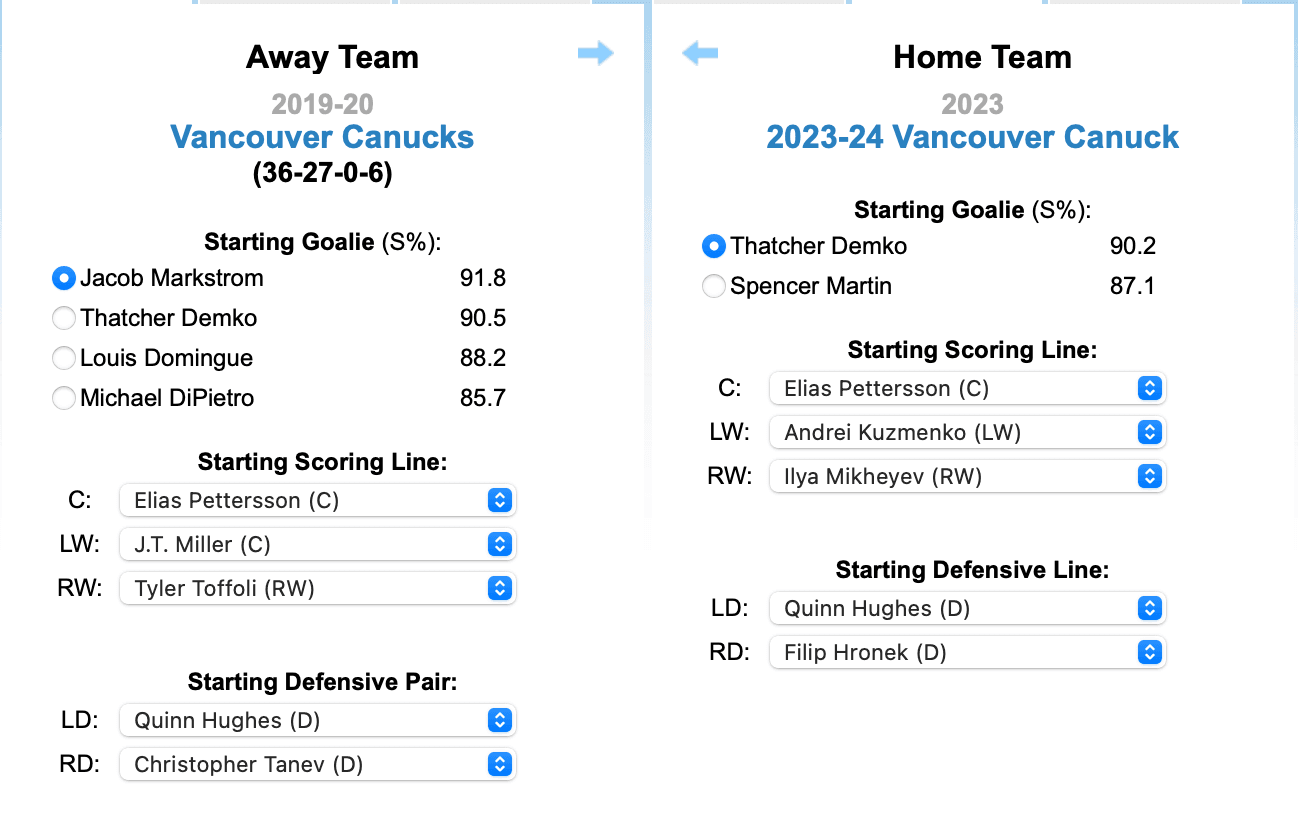Select Michael DiPietro as away starting goalie

click(63, 398)
